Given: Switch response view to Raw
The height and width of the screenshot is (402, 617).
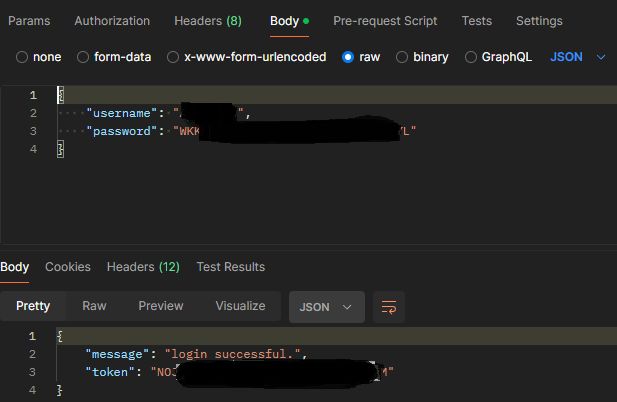Looking at the screenshot, I should 94,306.
